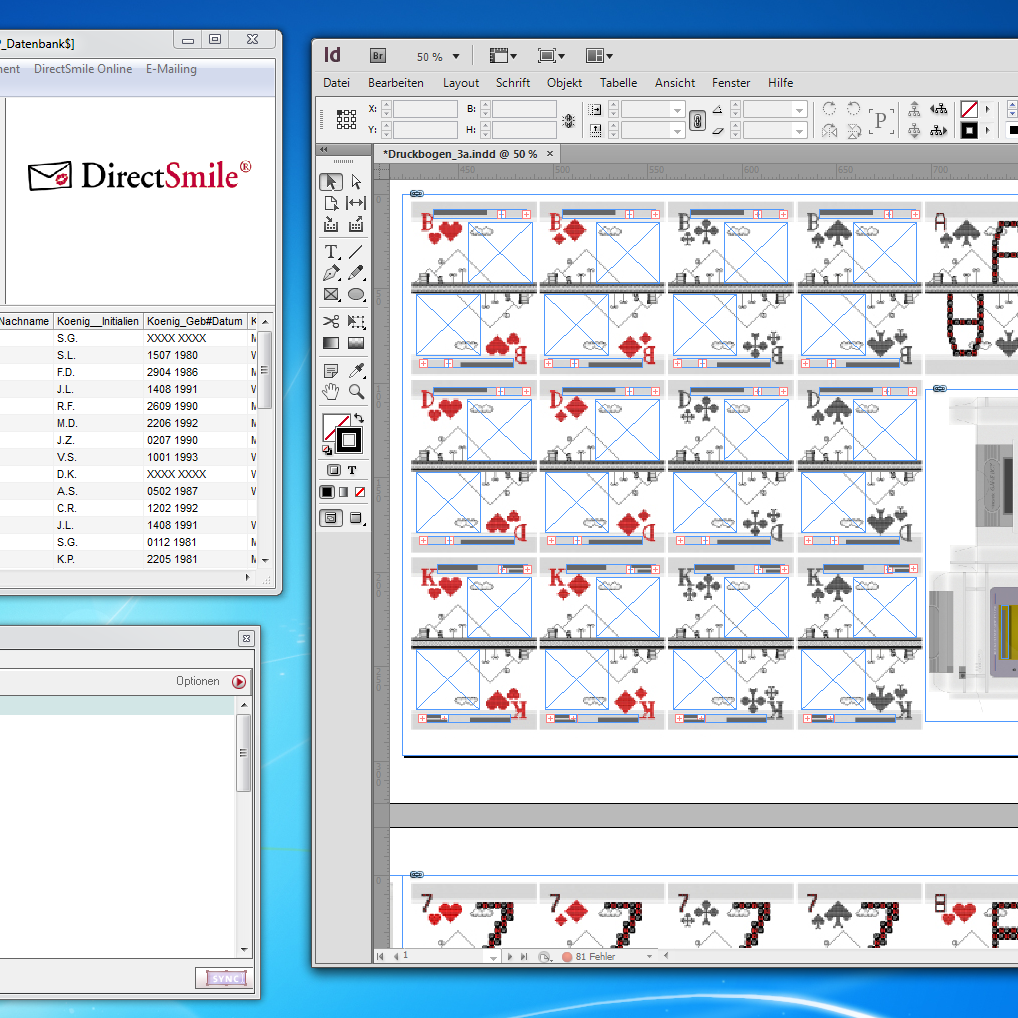The image size is (1018, 1018).
Task: Select the Gap tool
Action: [x=356, y=203]
